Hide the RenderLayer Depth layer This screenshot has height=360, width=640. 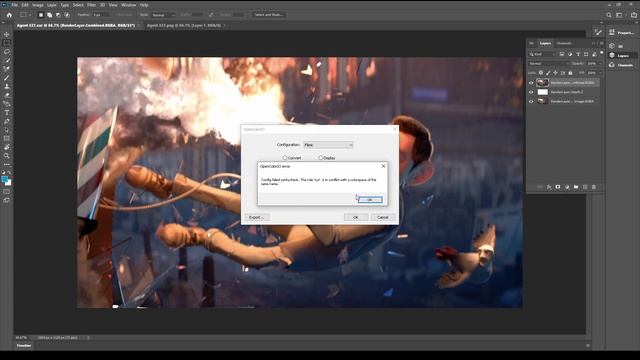(531, 92)
